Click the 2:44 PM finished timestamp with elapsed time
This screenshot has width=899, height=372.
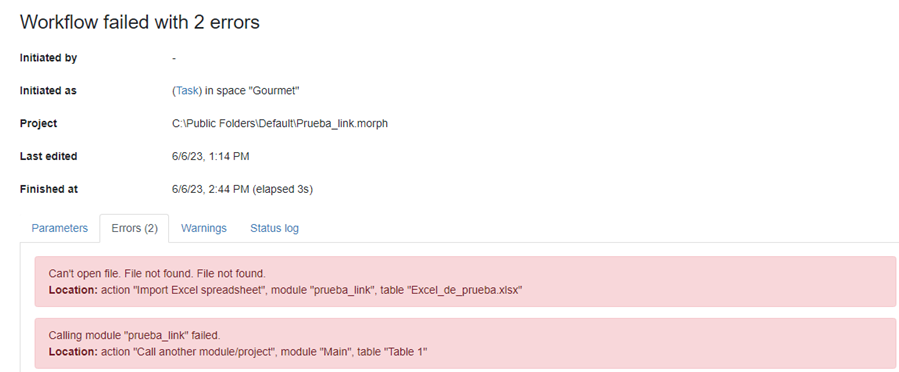pyautogui.click(x=243, y=189)
